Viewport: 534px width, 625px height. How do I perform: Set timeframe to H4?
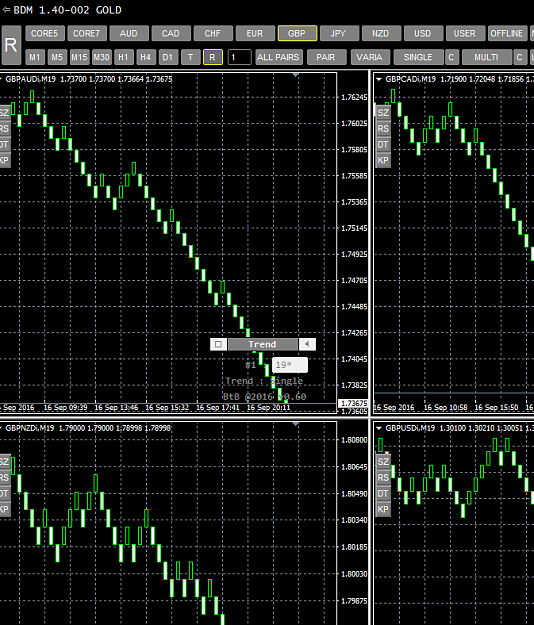click(146, 57)
